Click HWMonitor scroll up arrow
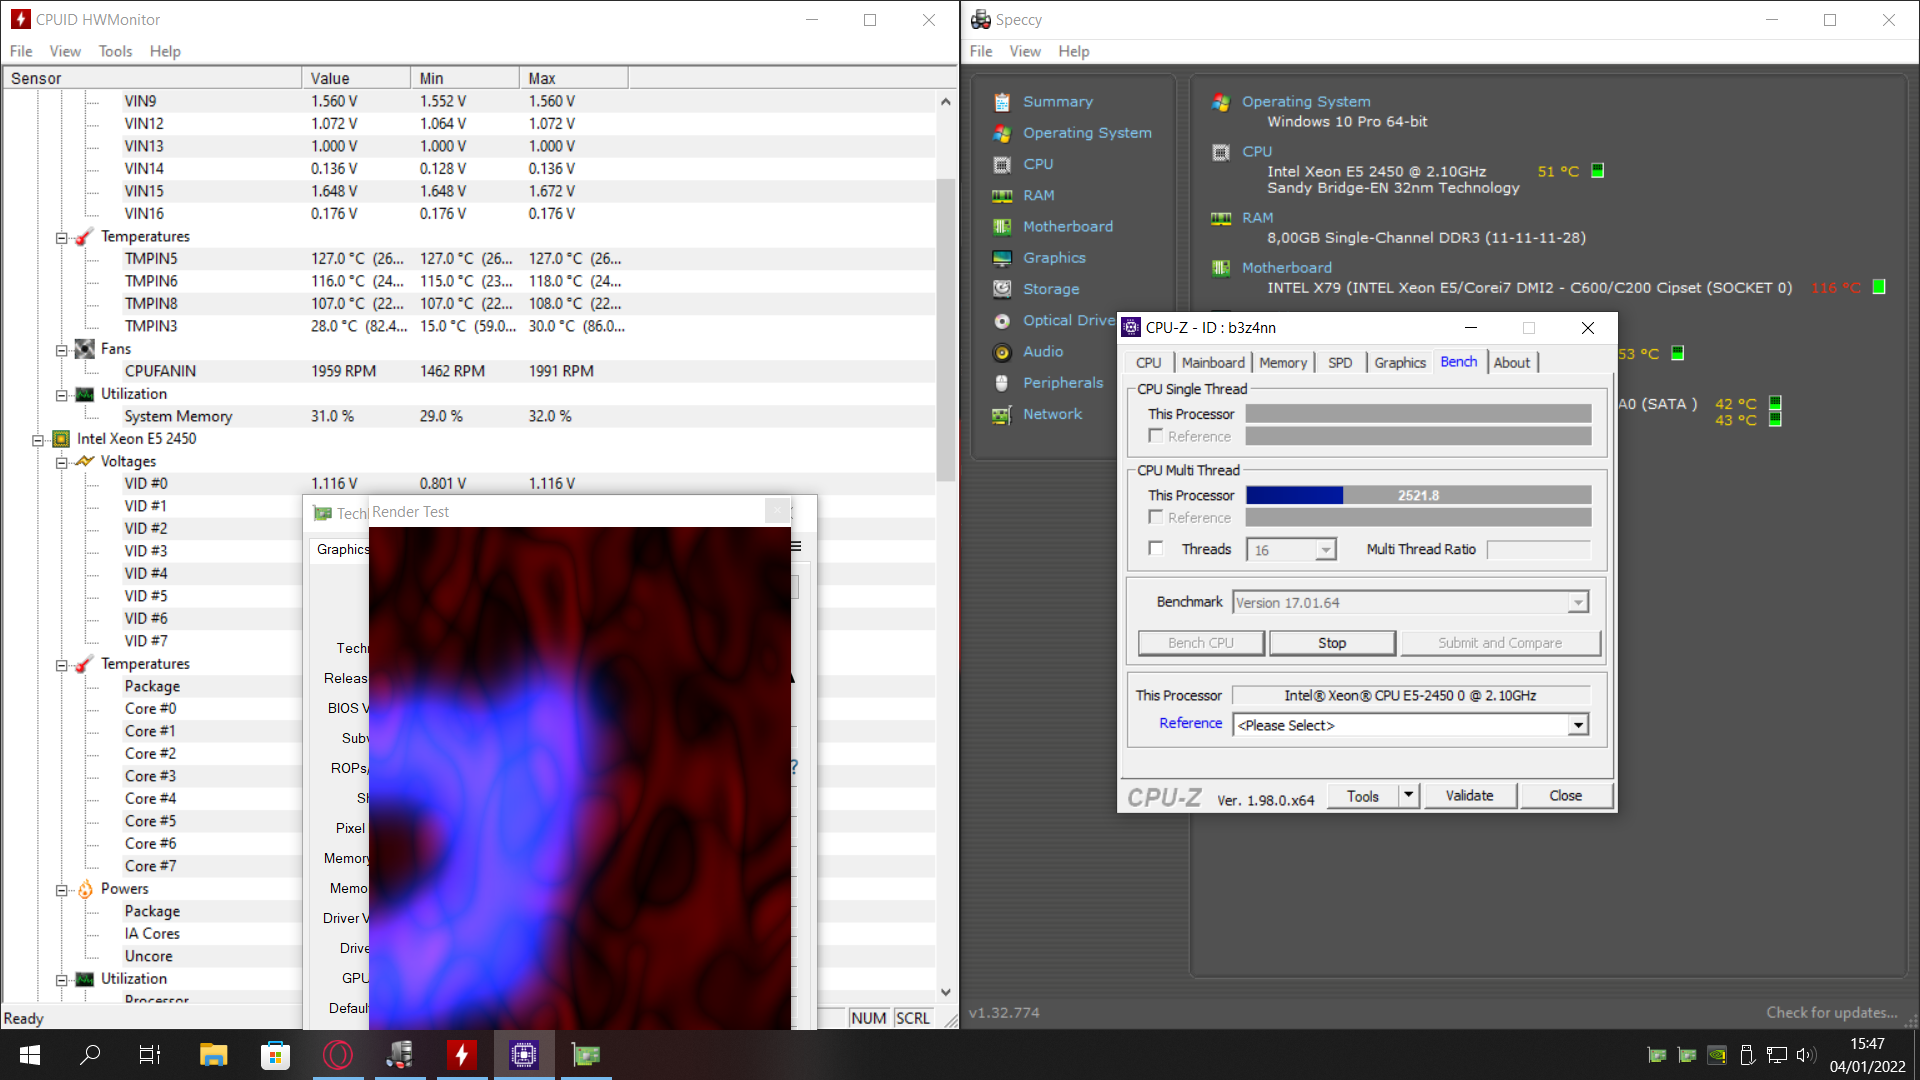The image size is (1920, 1080). click(945, 101)
